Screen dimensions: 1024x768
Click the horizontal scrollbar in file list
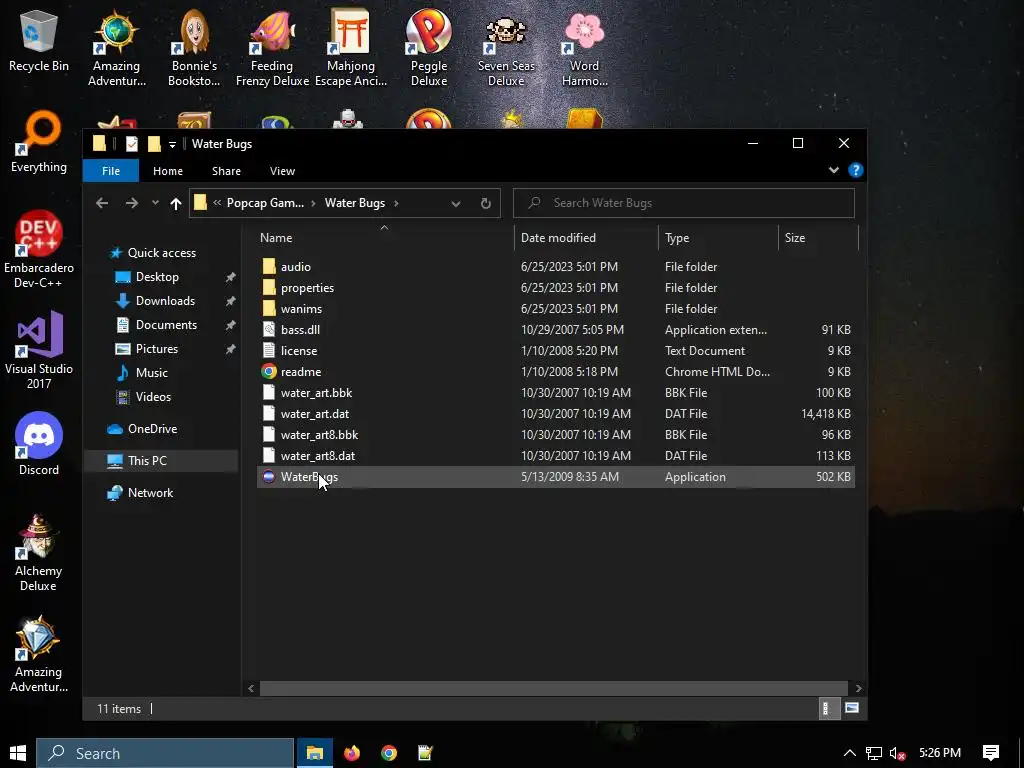[554, 688]
